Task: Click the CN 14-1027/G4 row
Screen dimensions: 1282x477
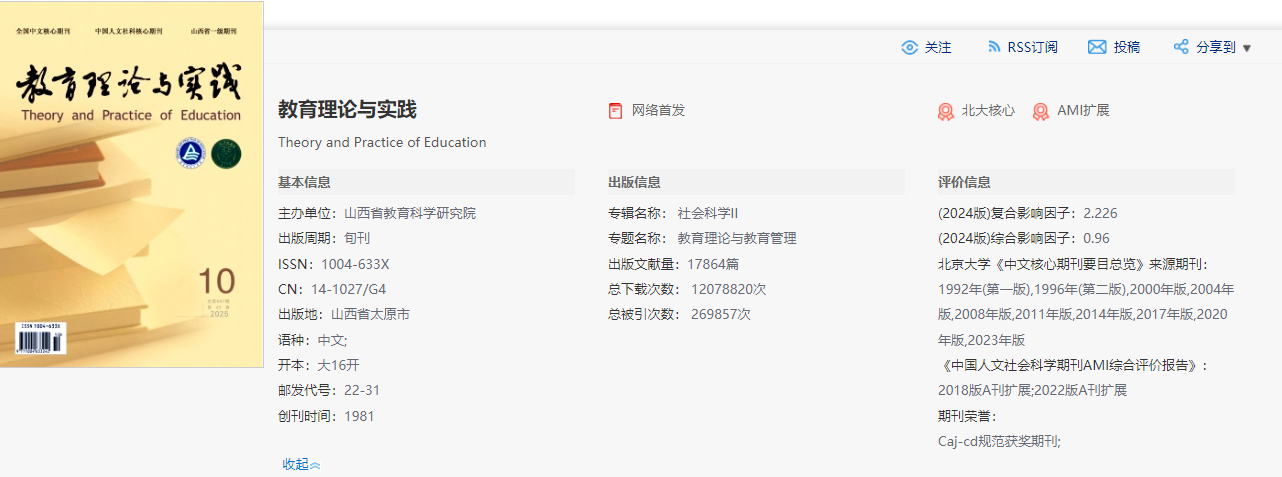Action: (x=332, y=289)
